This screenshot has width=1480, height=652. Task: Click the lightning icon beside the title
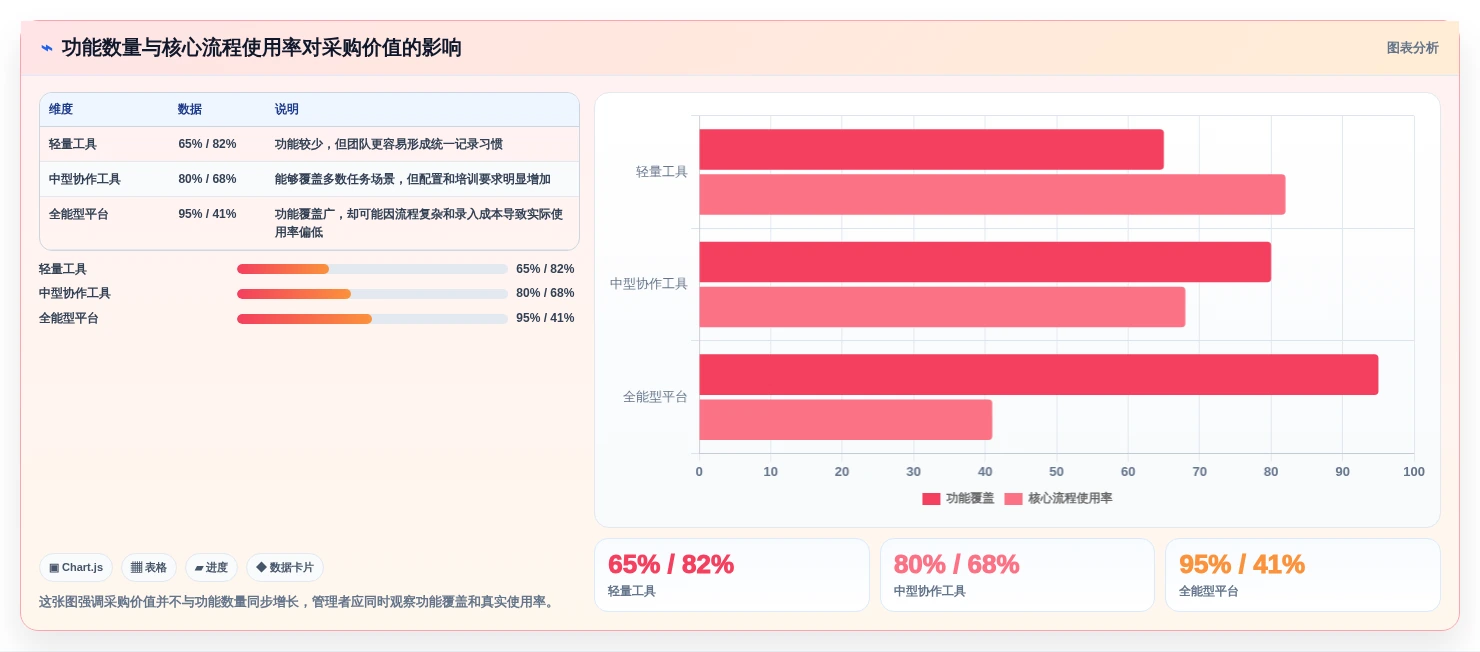pyautogui.click(x=47, y=48)
